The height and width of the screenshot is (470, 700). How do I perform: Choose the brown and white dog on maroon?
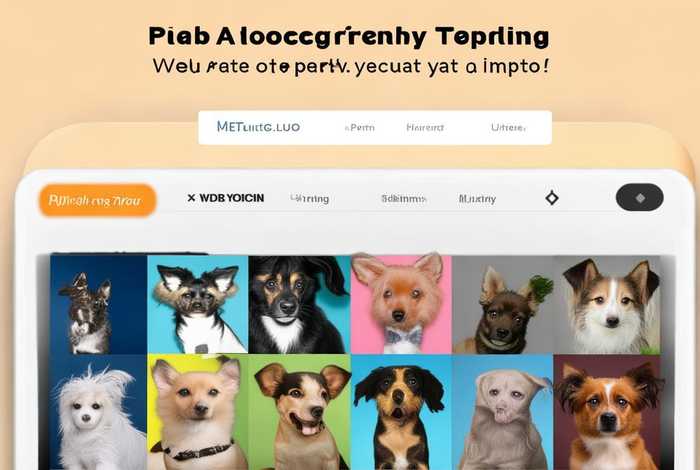click(x=607, y=412)
